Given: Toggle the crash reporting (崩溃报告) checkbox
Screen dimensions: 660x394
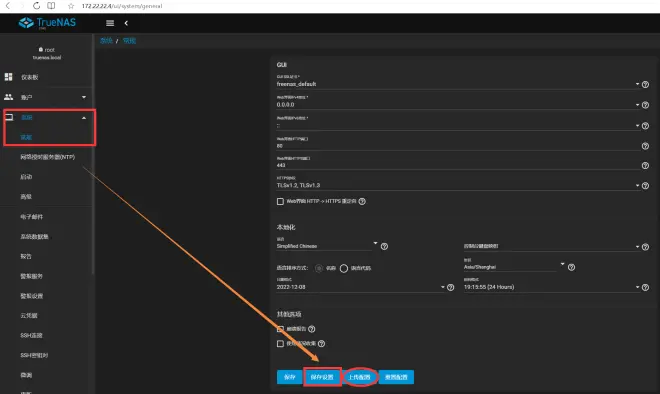Looking at the screenshot, I should (x=280, y=329).
